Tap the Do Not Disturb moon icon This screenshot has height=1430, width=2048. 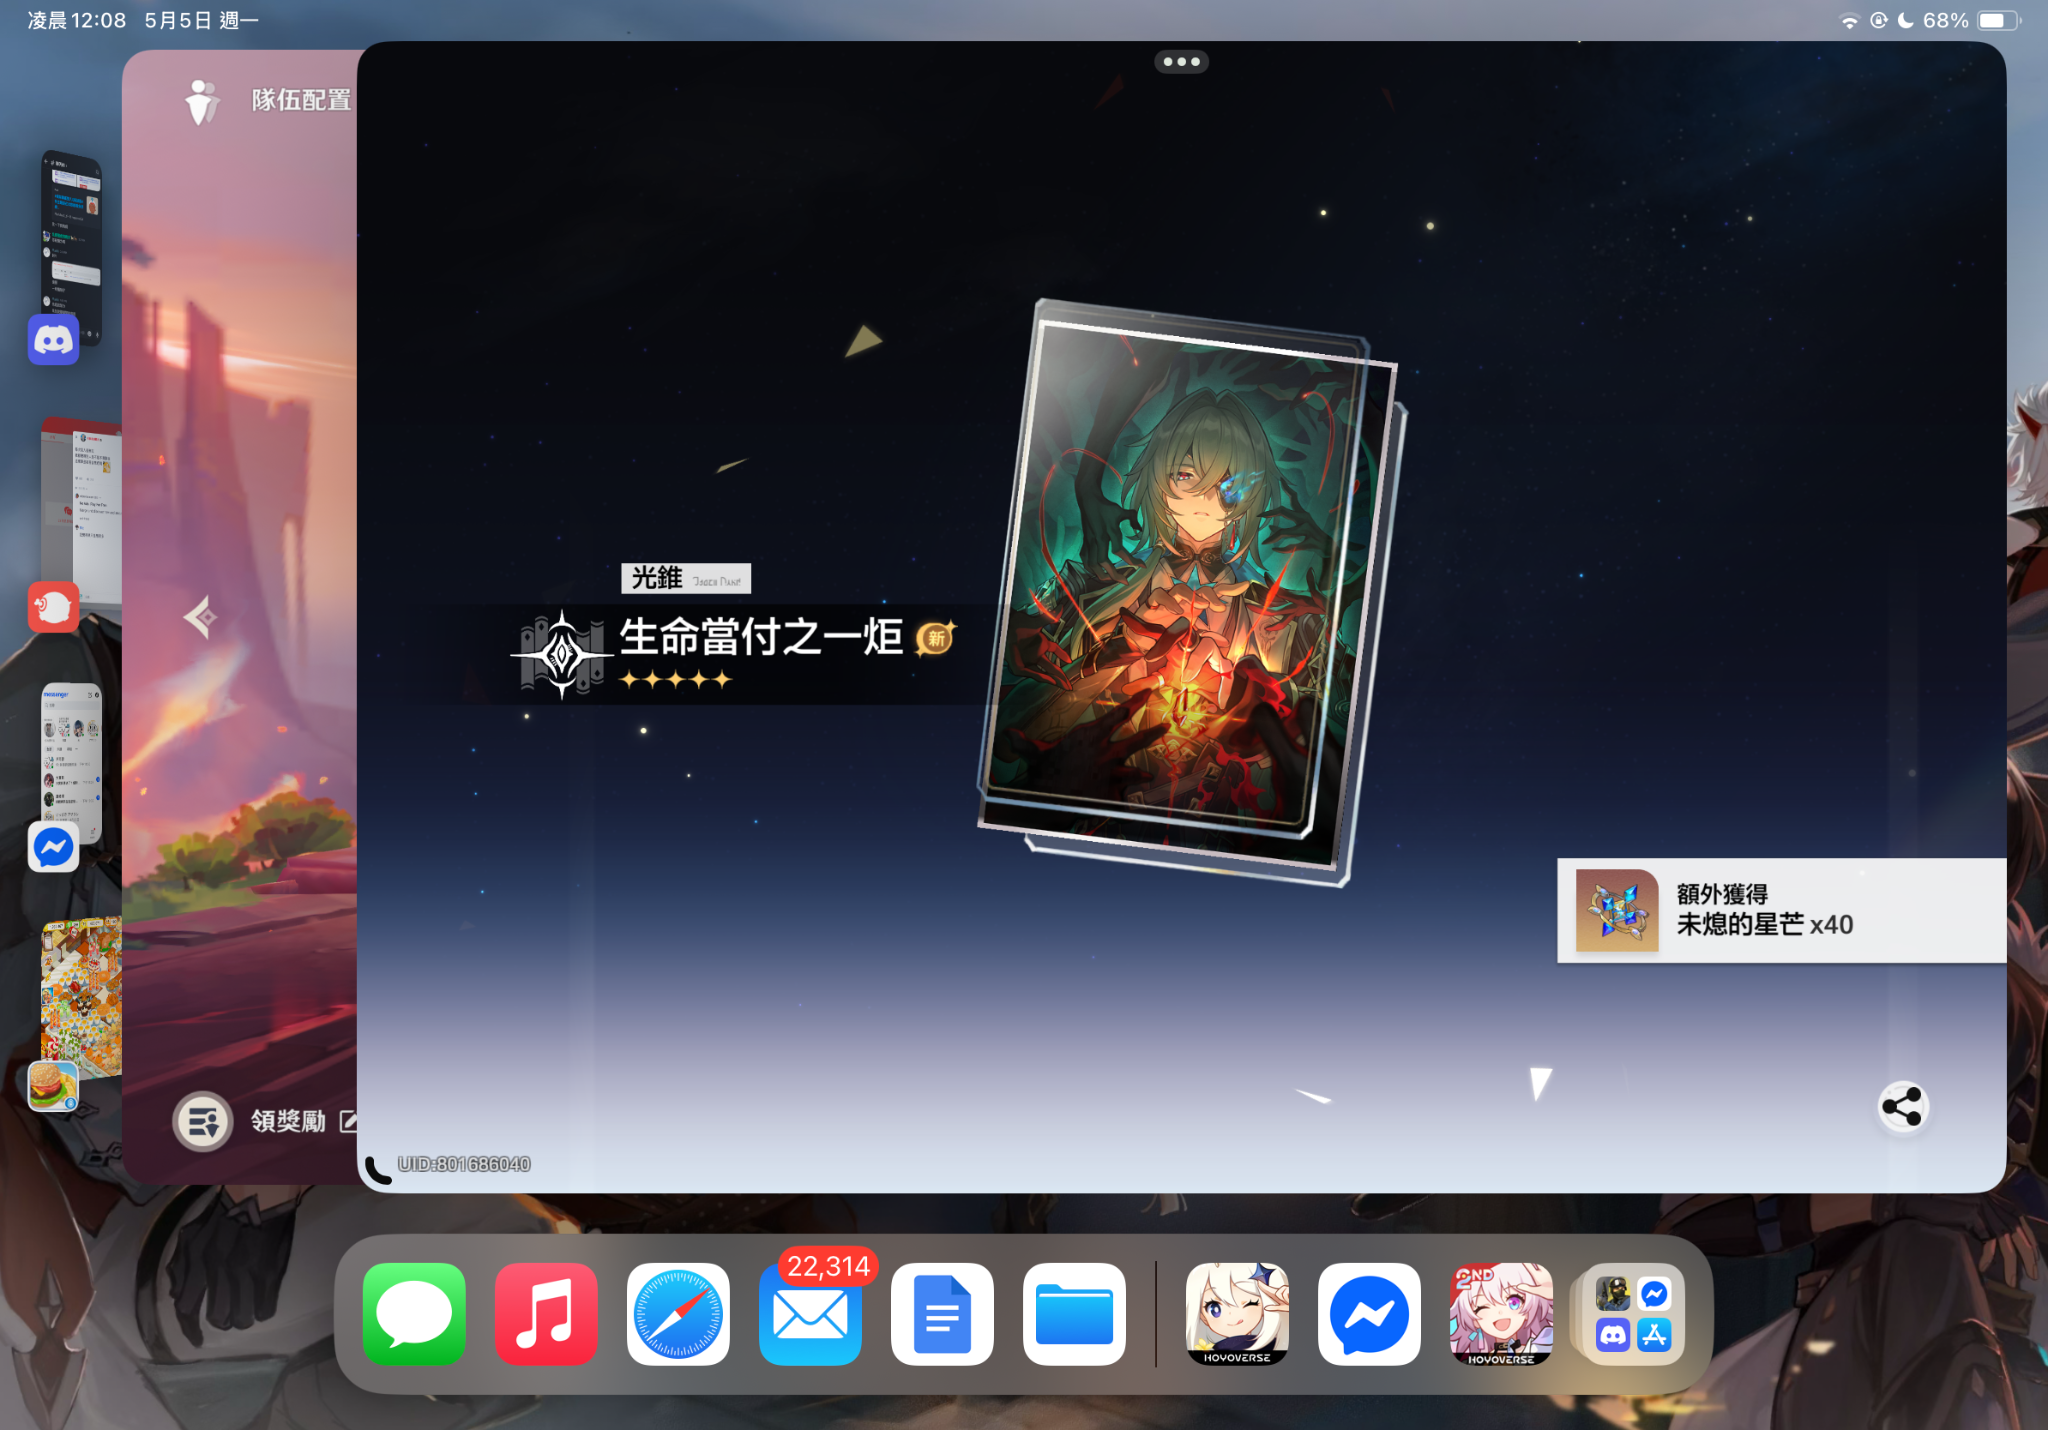click(1905, 20)
